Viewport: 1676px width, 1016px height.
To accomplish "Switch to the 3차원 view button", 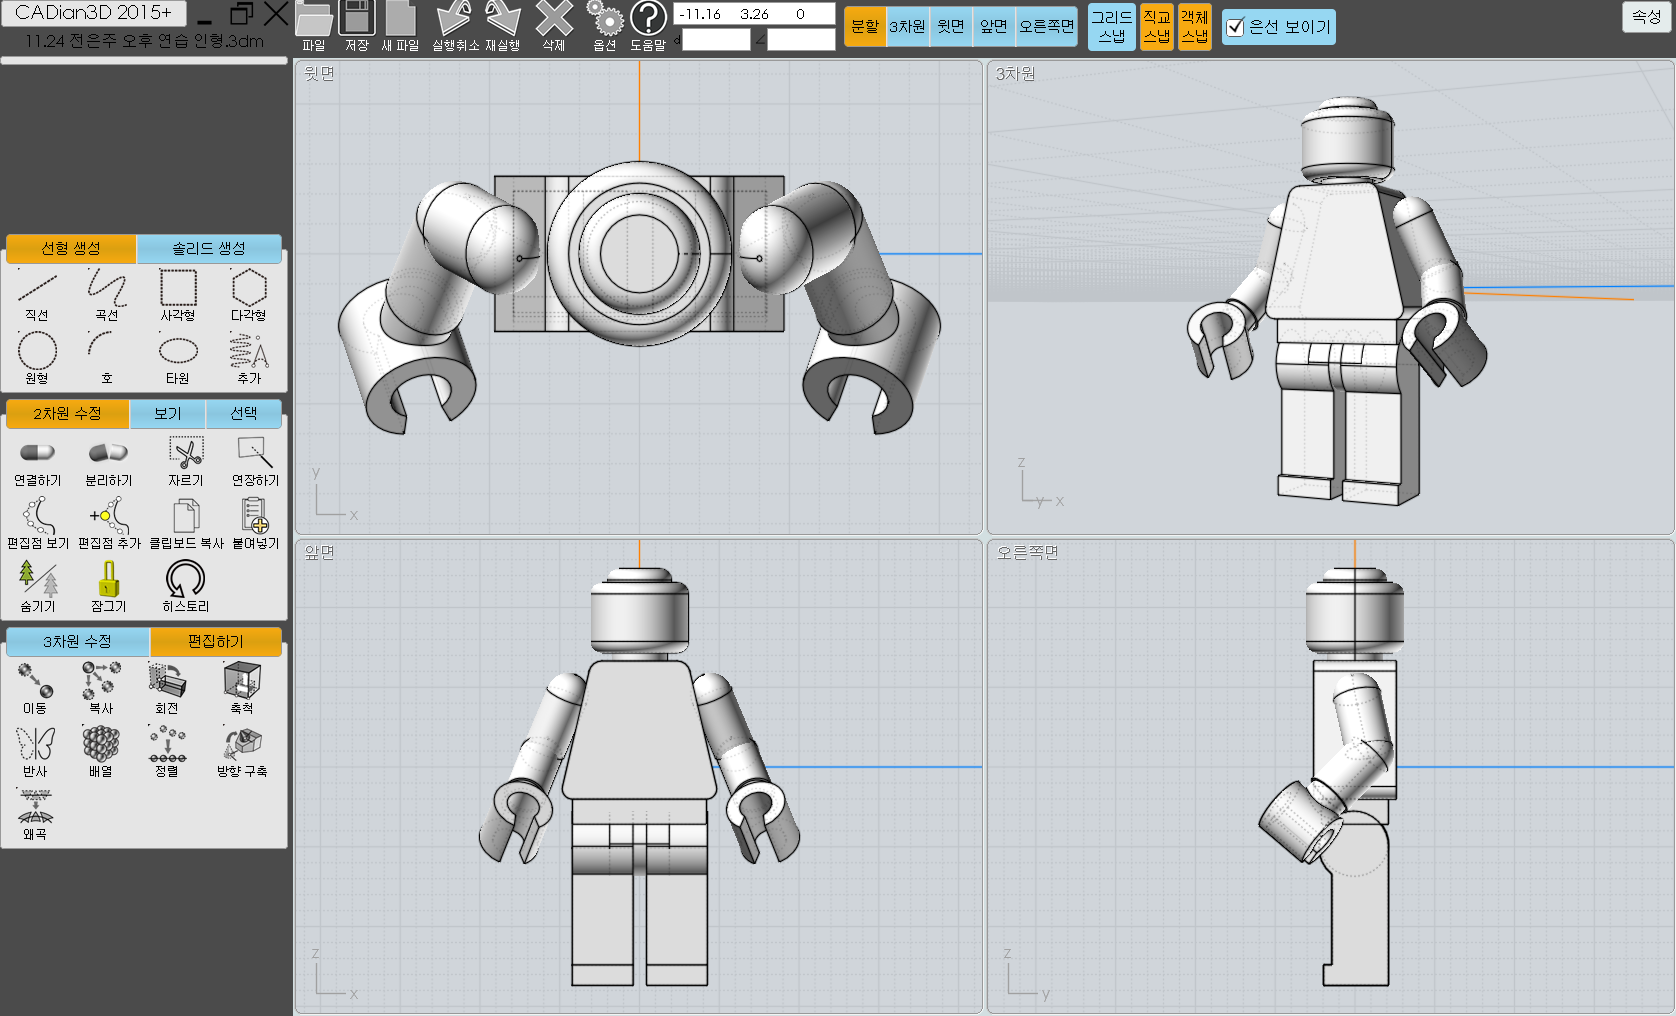I will click(908, 27).
